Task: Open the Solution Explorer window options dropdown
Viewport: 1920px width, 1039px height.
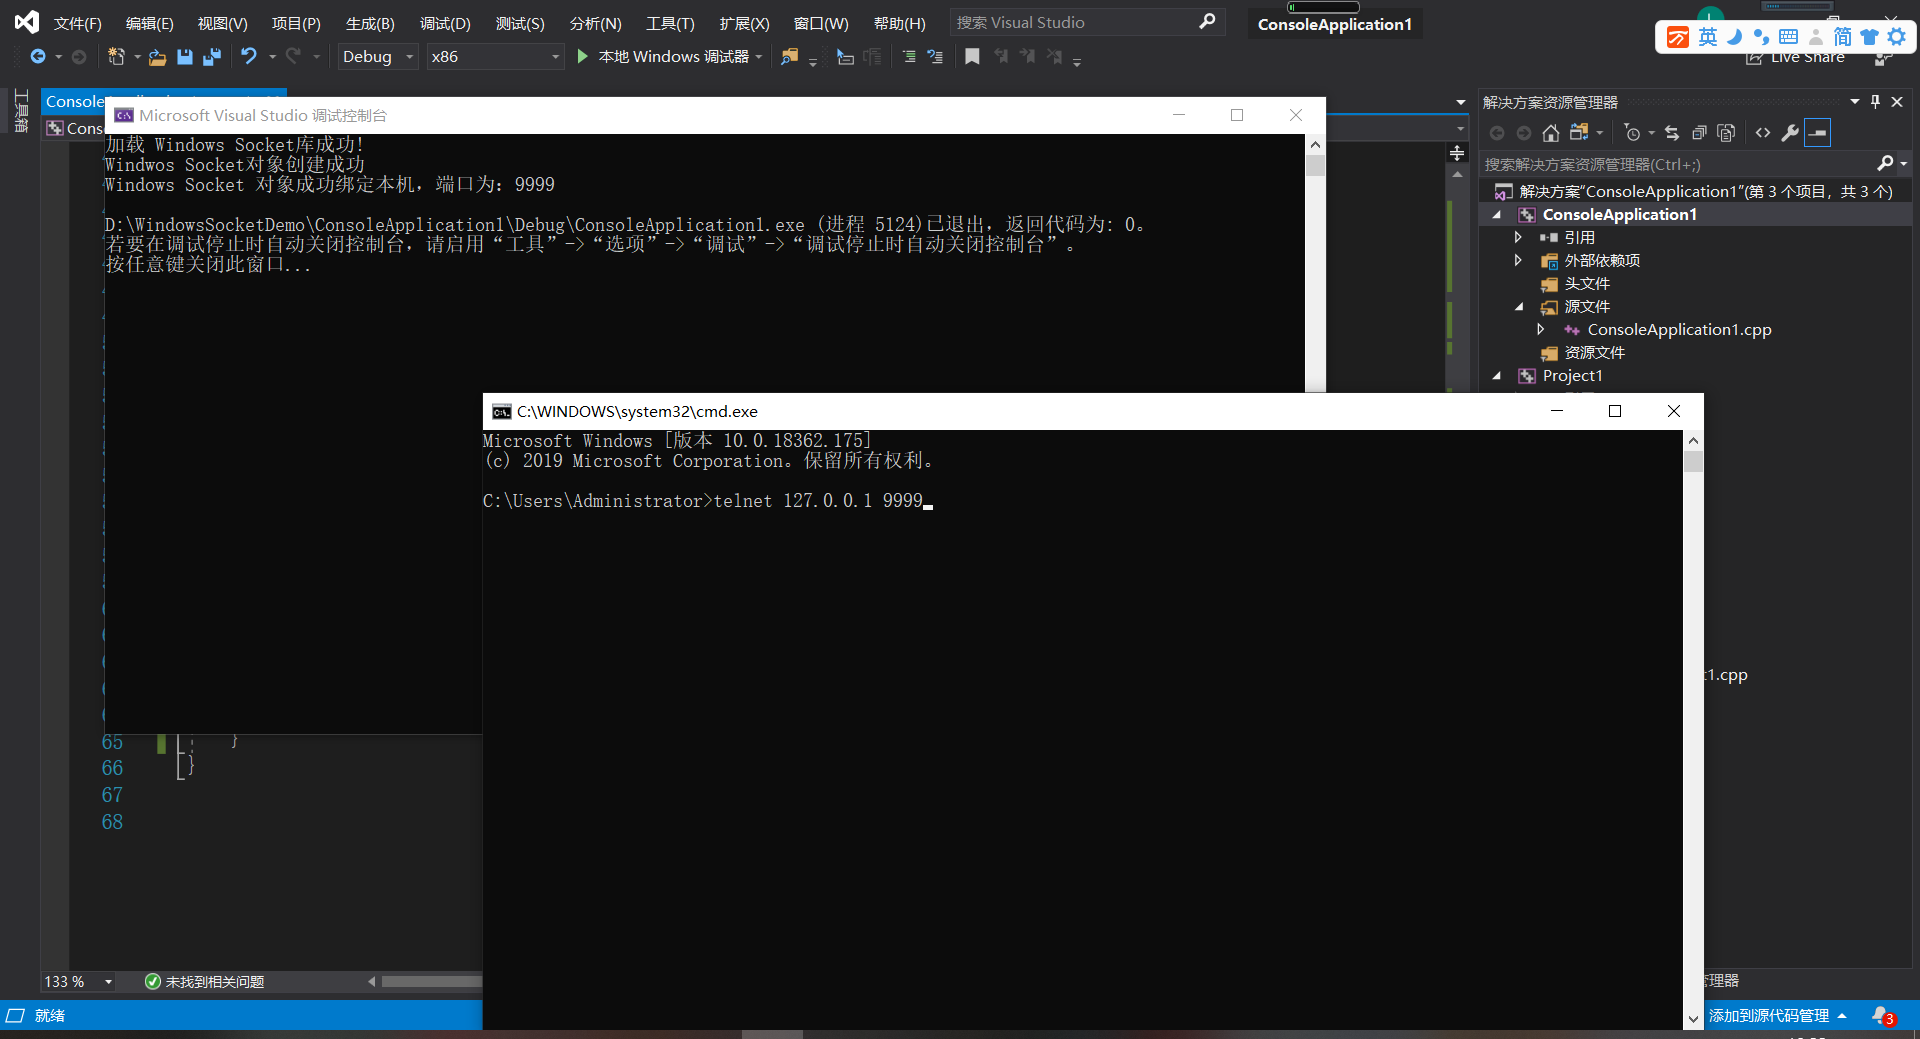Action: click(x=1854, y=102)
